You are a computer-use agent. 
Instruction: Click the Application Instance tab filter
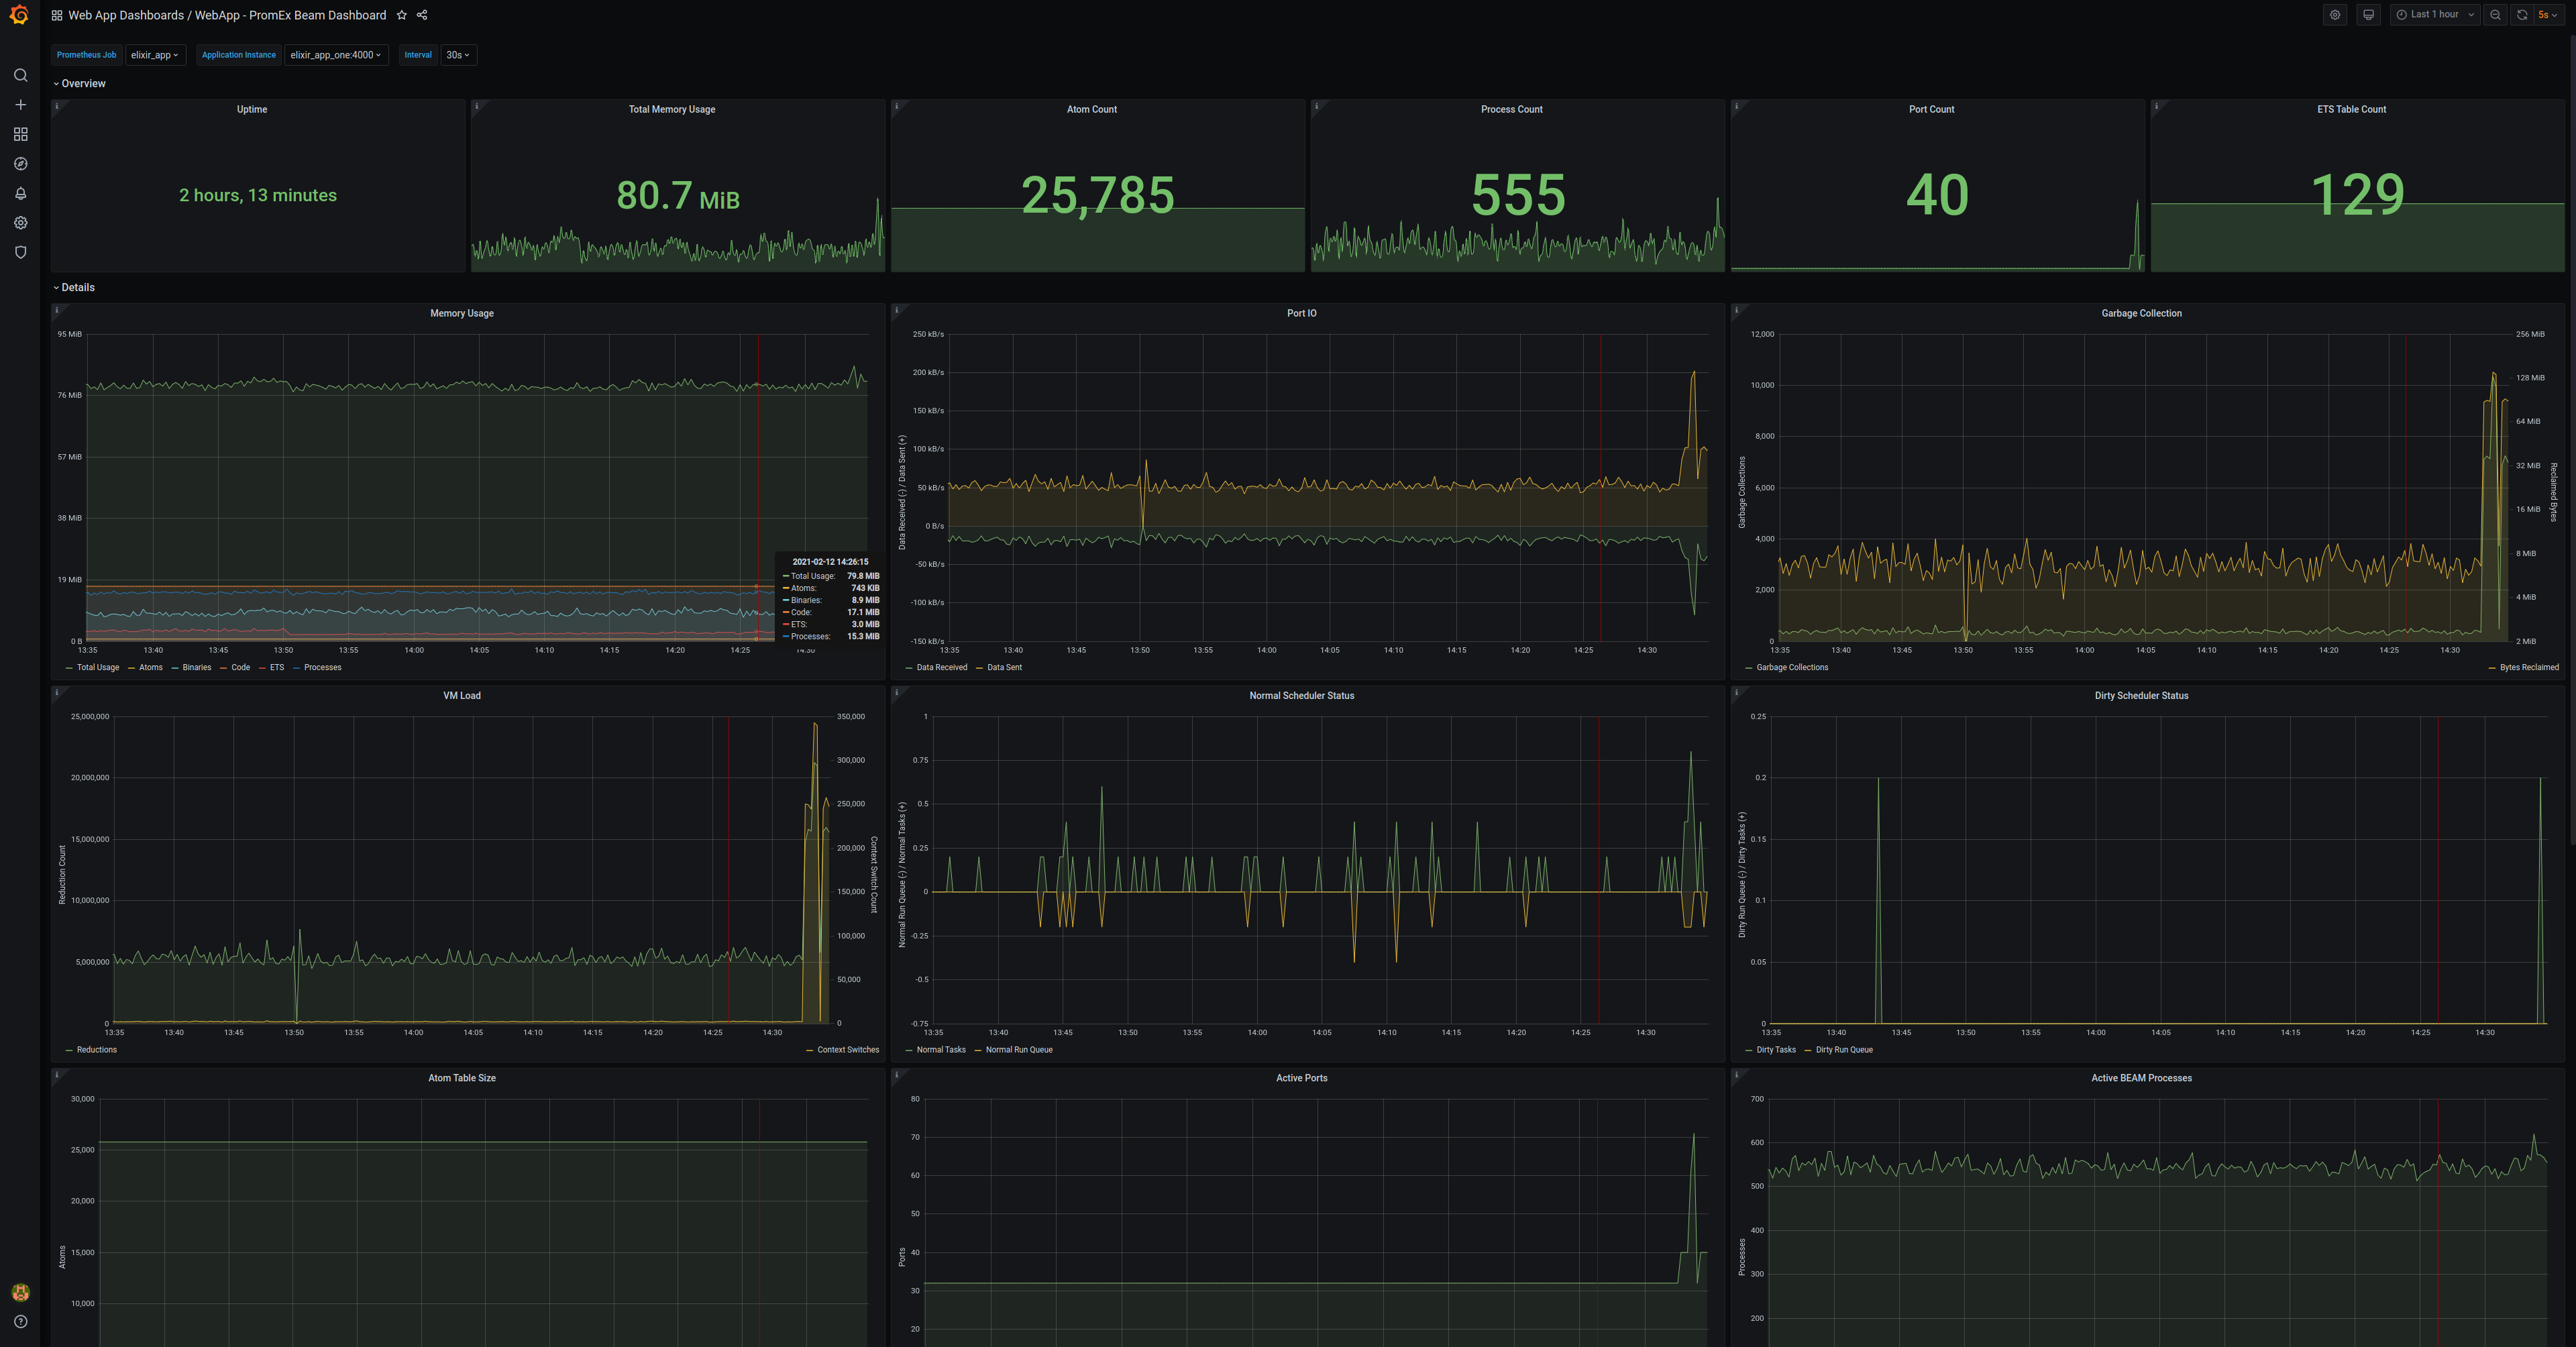pos(239,54)
